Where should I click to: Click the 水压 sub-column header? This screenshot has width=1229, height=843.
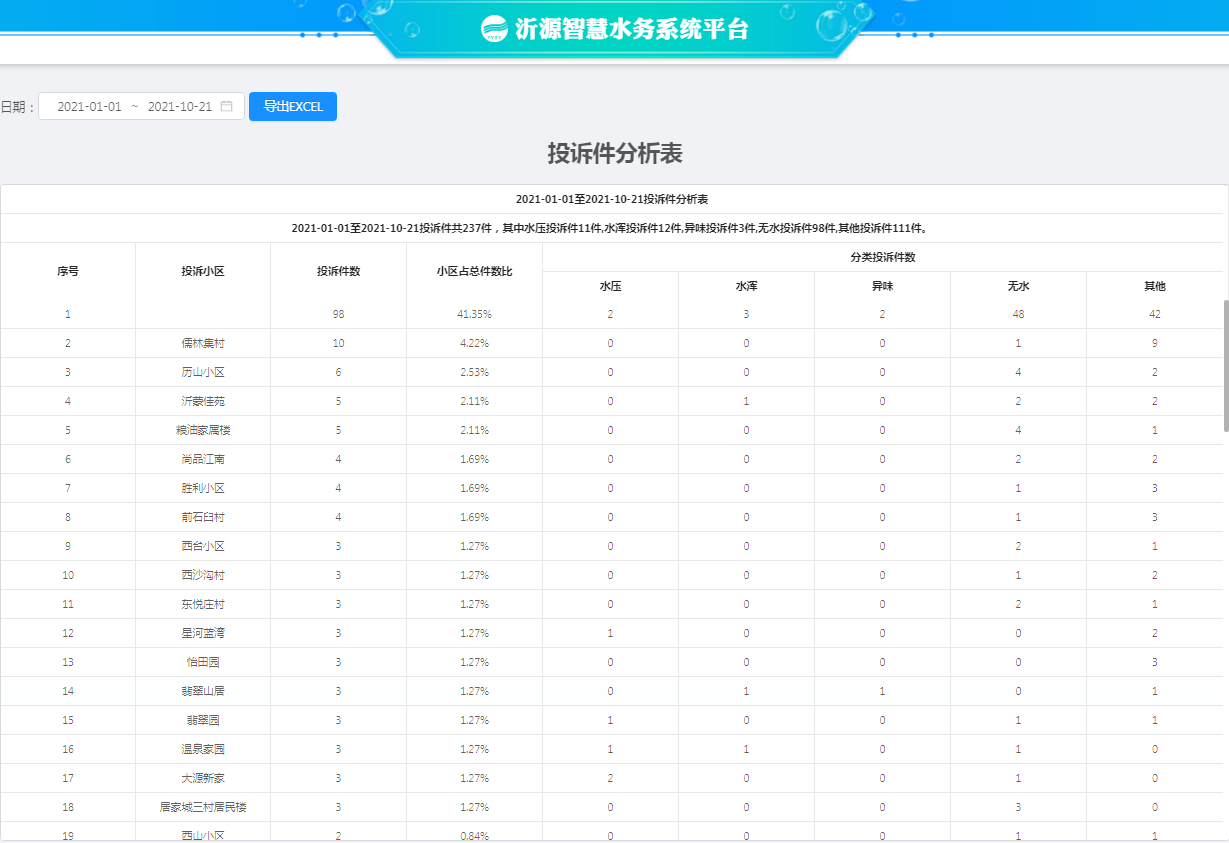(610, 286)
